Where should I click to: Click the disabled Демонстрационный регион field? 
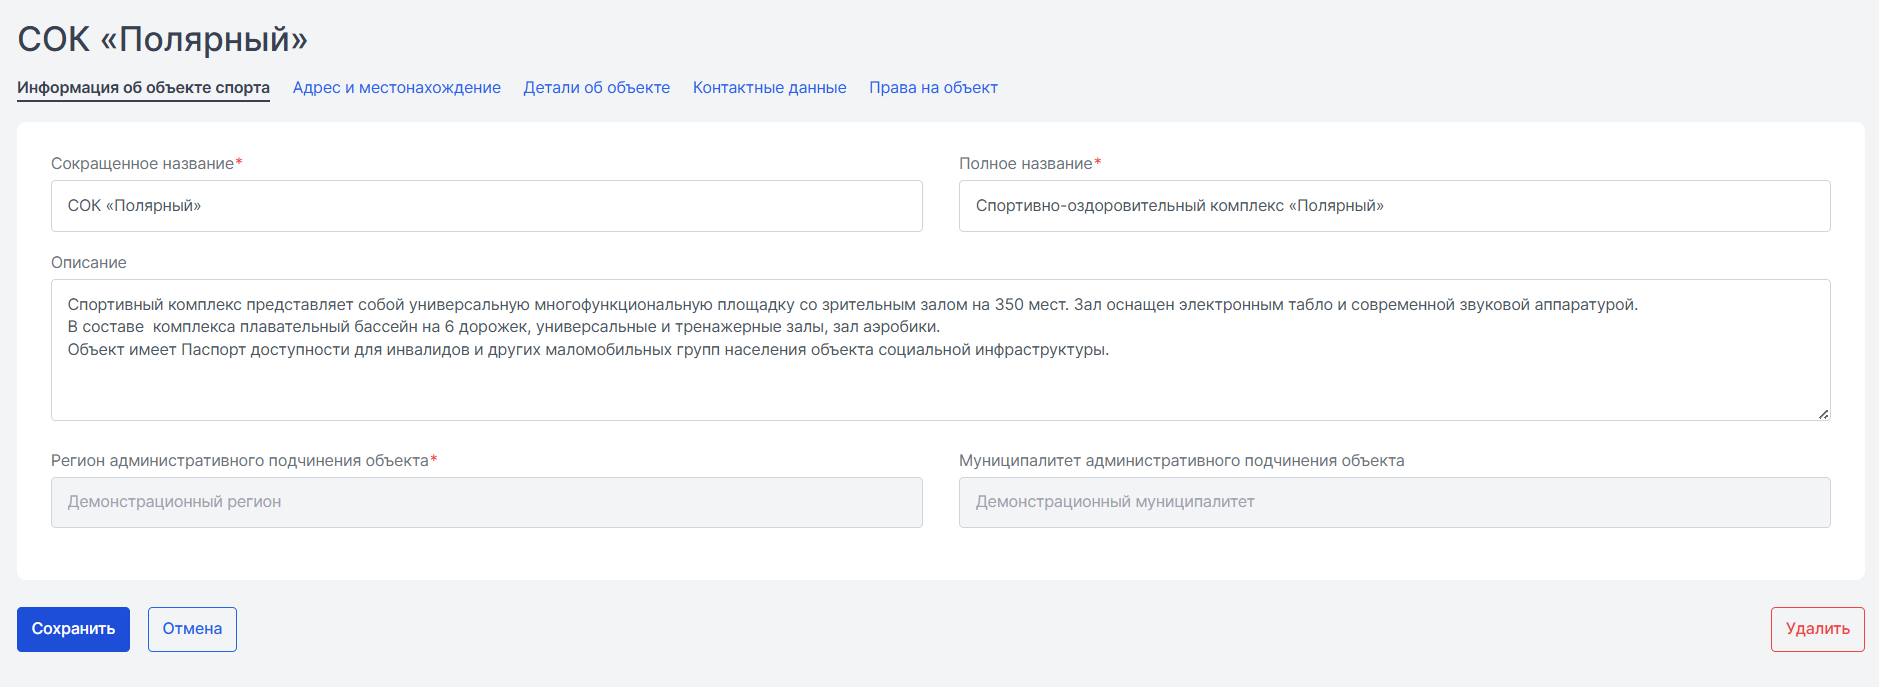point(486,502)
